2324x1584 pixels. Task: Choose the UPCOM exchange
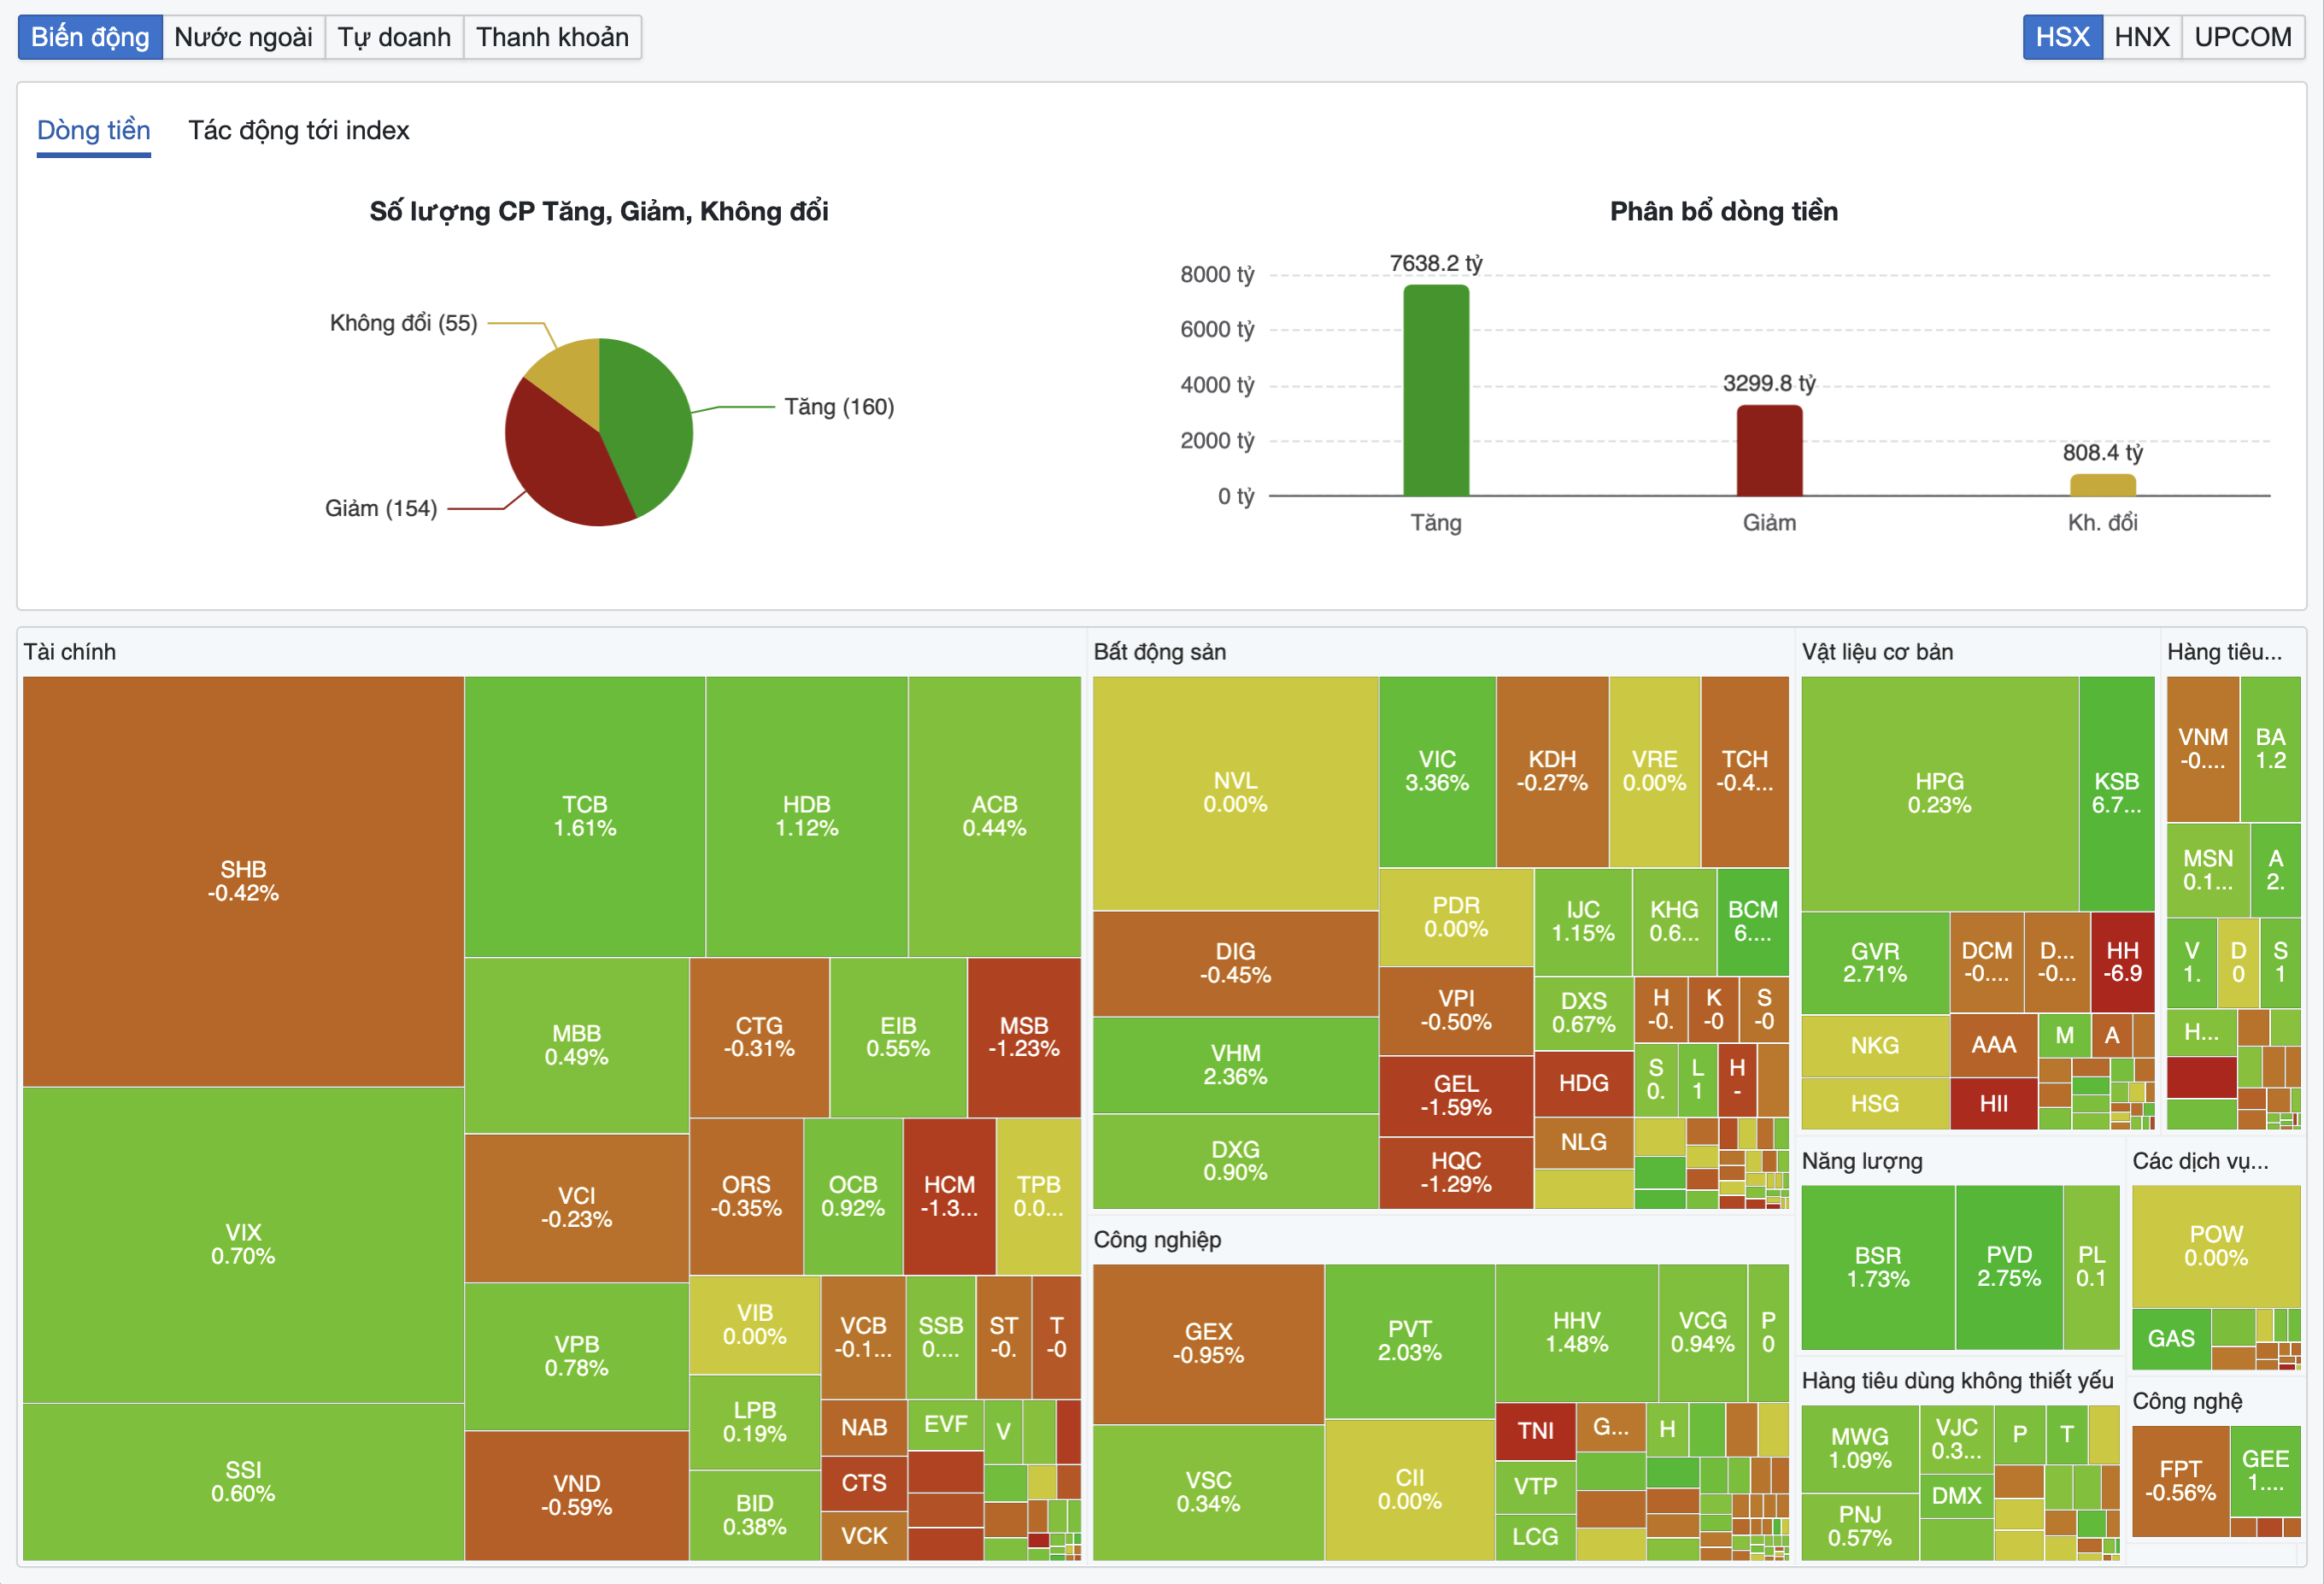[2242, 37]
